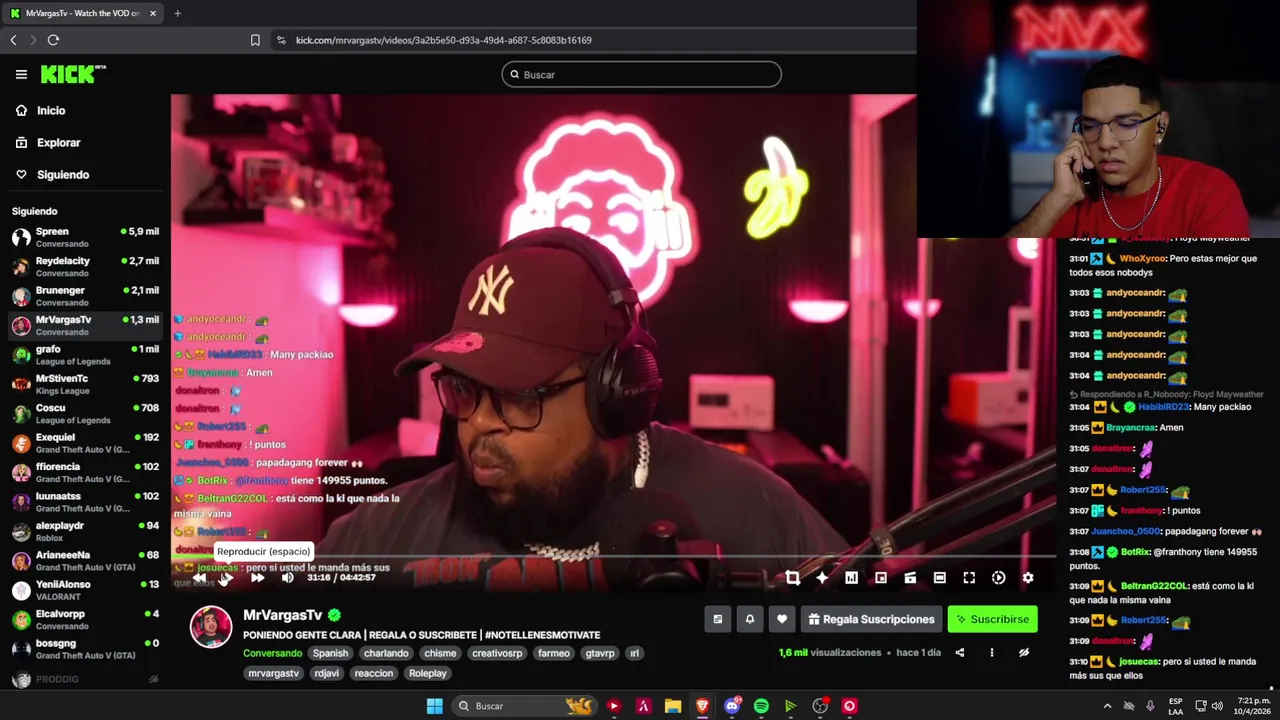Enable picture-in-picture mode icon
The image size is (1280, 720).
(881, 577)
